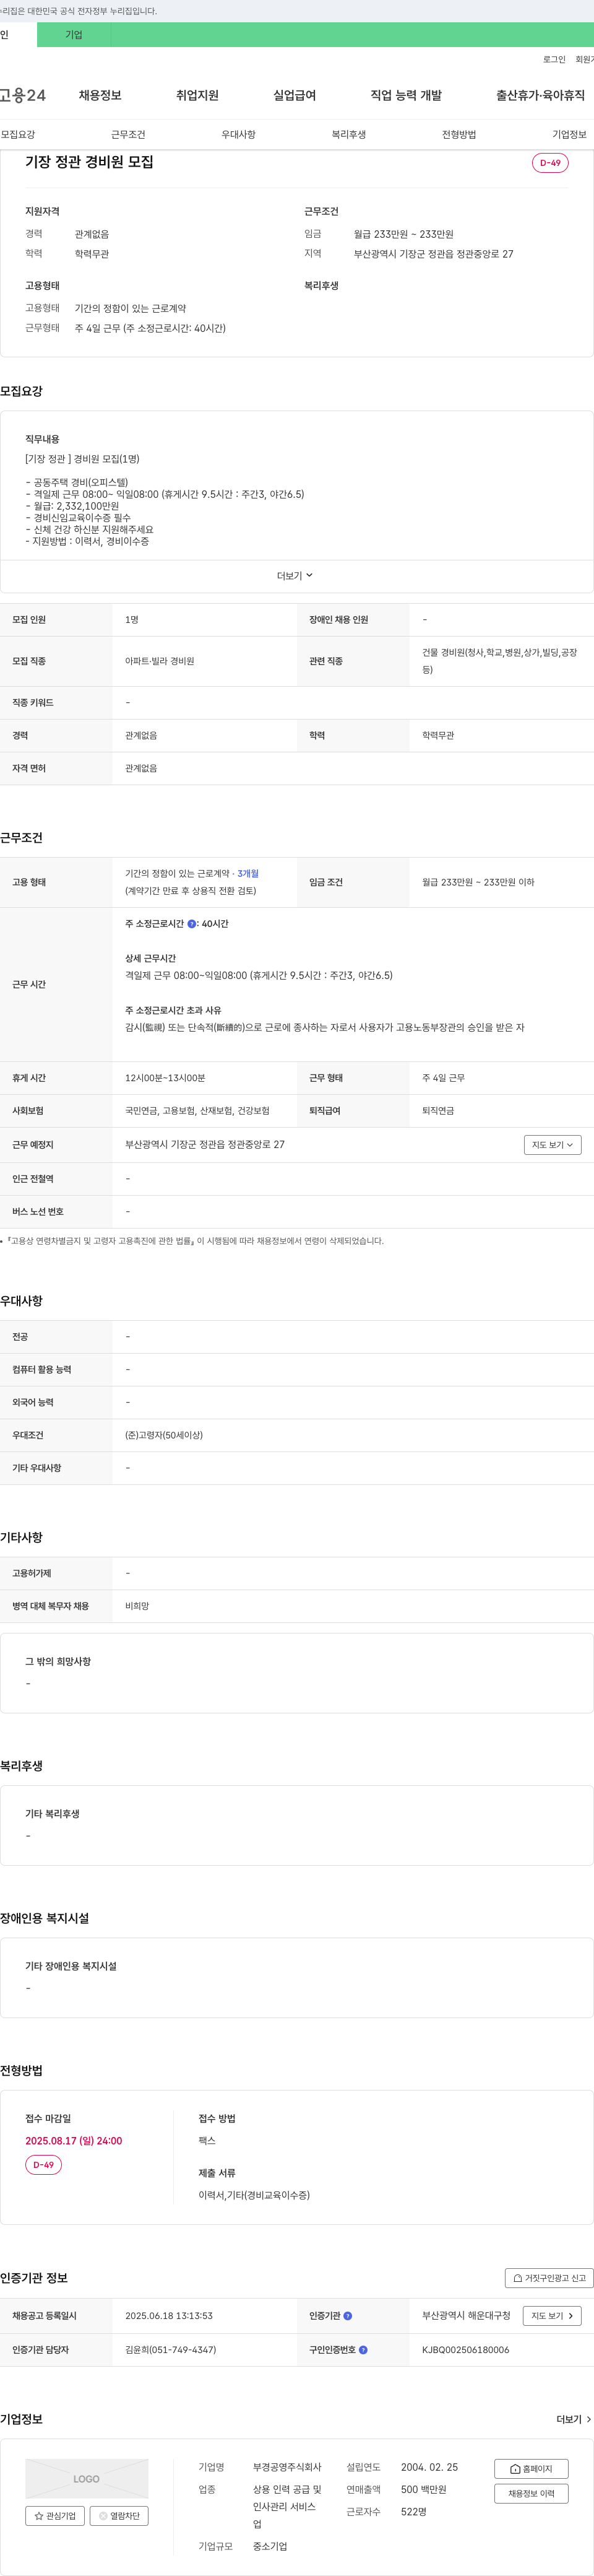Open 더보기 arrow in the 기업정보 heading
This screenshot has height=2576, width=594.
click(574, 2419)
